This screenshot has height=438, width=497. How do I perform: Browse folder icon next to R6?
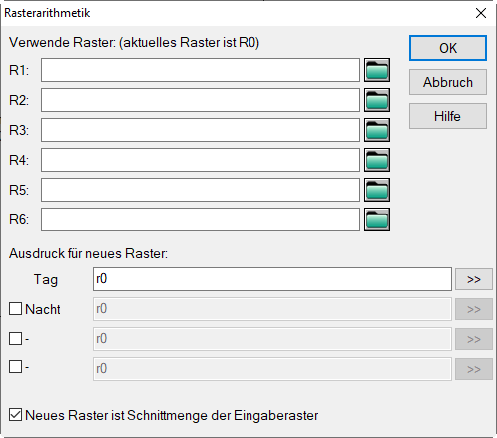click(377, 220)
